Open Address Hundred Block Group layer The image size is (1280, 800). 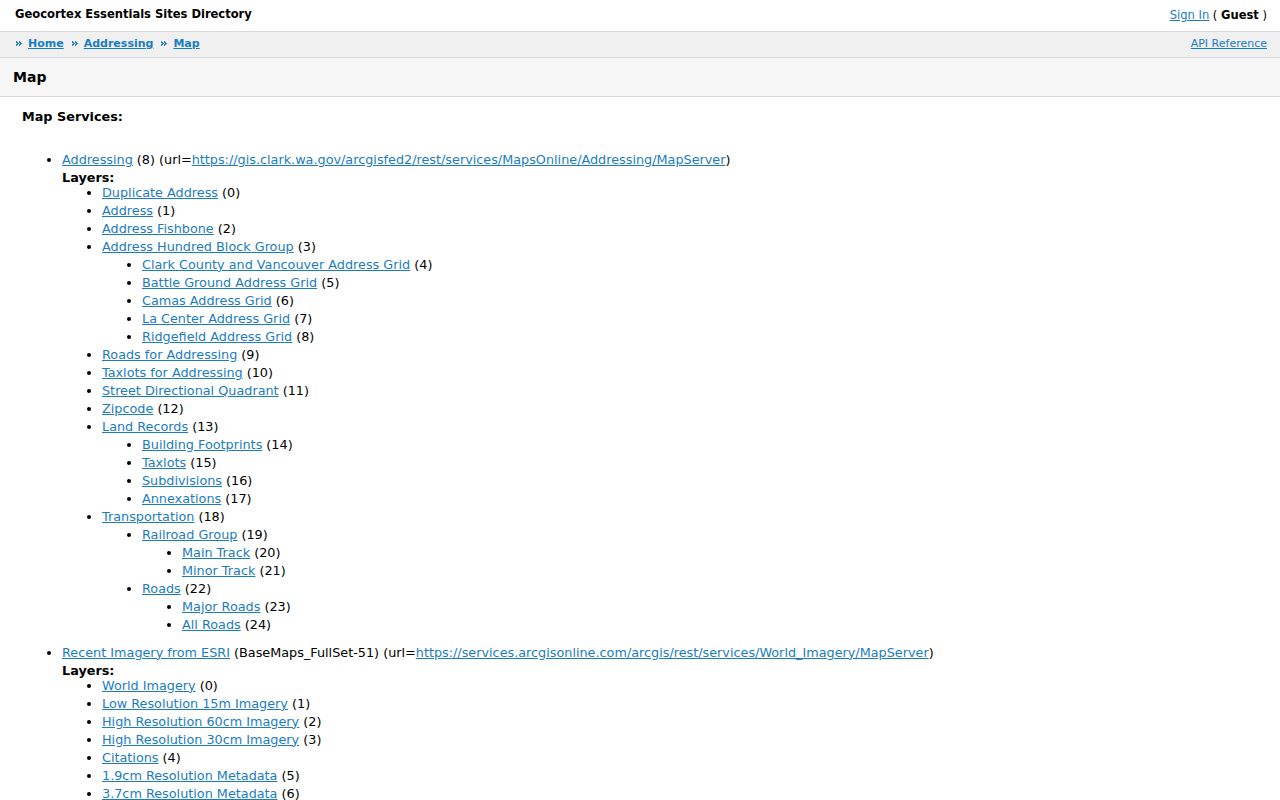[198, 247]
